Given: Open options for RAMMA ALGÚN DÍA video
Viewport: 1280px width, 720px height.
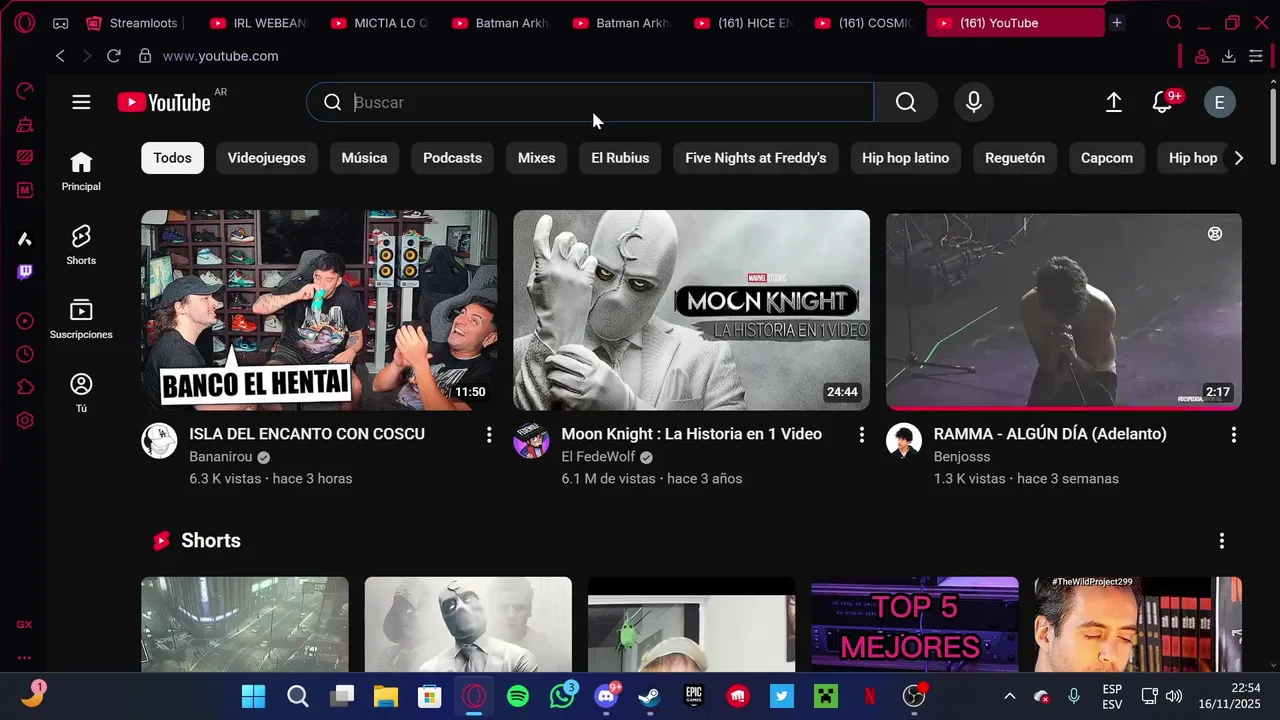Looking at the screenshot, I should point(1233,434).
